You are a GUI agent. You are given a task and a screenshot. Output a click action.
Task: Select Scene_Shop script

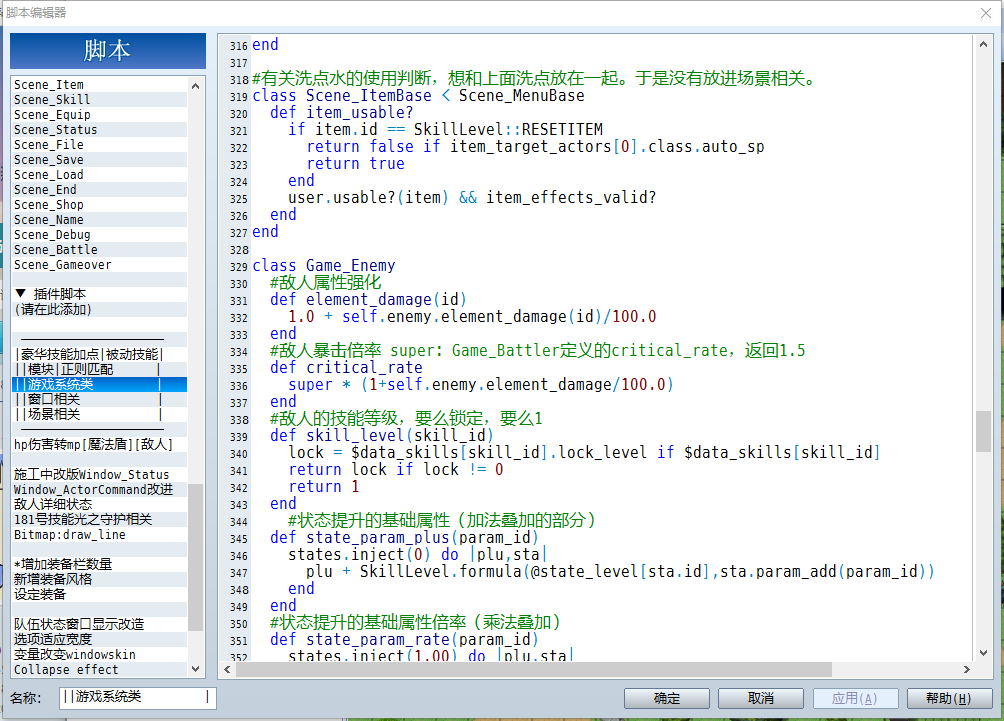[x=99, y=204]
